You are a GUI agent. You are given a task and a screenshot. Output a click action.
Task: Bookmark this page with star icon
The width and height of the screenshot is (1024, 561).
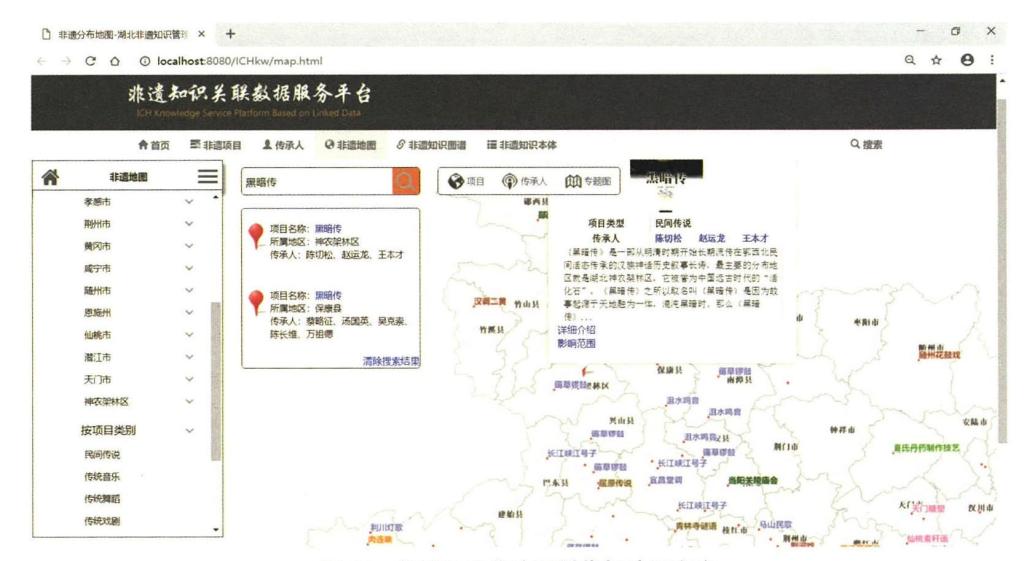pyautogui.click(x=937, y=61)
